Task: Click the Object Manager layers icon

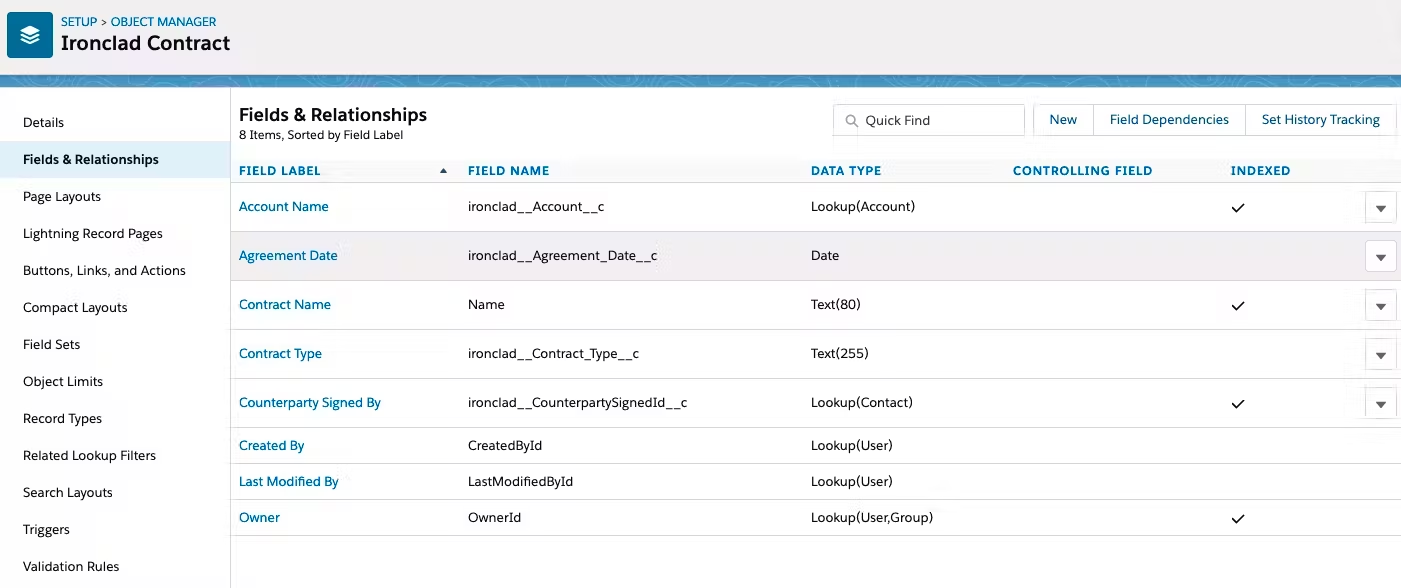Action: [x=30, y=35]
